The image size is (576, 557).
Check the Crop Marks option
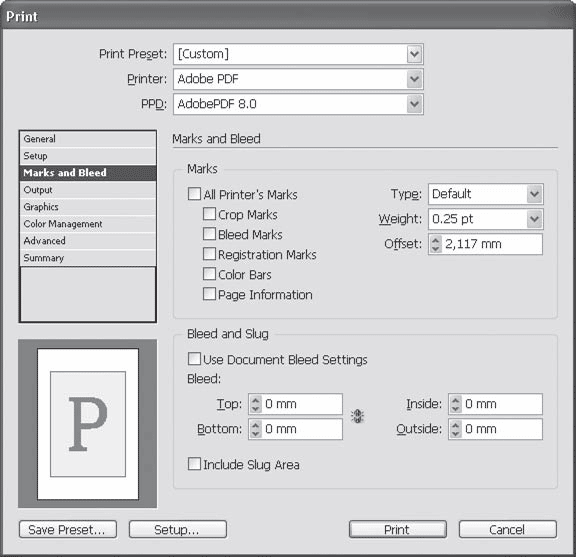click(209, 214)
